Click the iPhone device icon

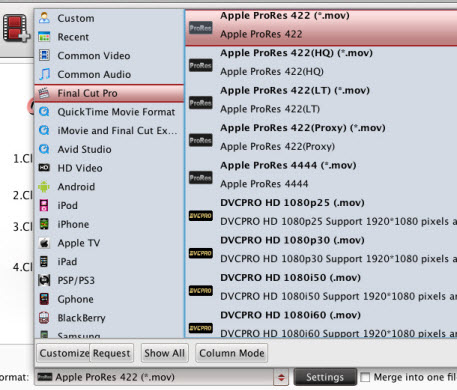tap(44, 224)
